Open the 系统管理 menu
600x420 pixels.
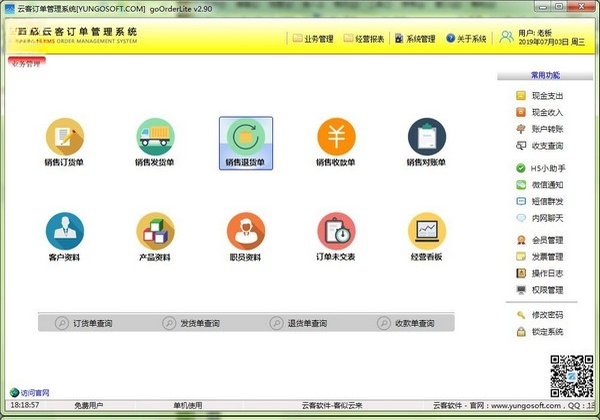(x=415, y=39)
